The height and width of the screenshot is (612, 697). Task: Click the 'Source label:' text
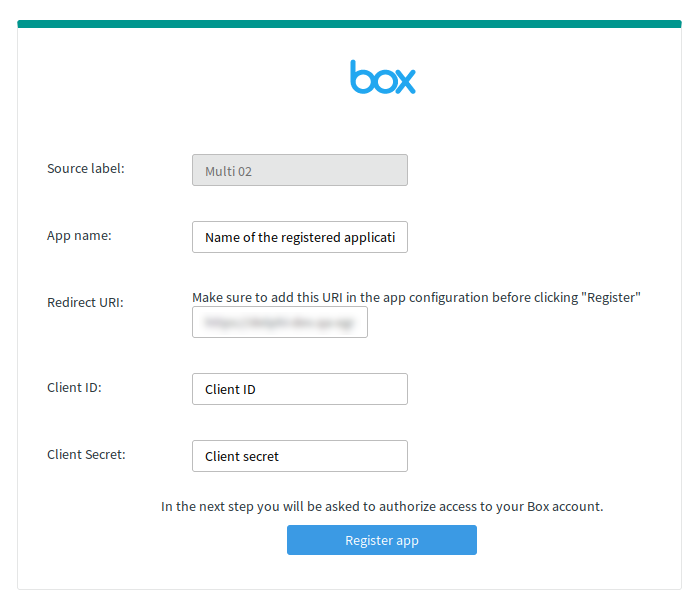pyautogui.click(x=86, y=168)
